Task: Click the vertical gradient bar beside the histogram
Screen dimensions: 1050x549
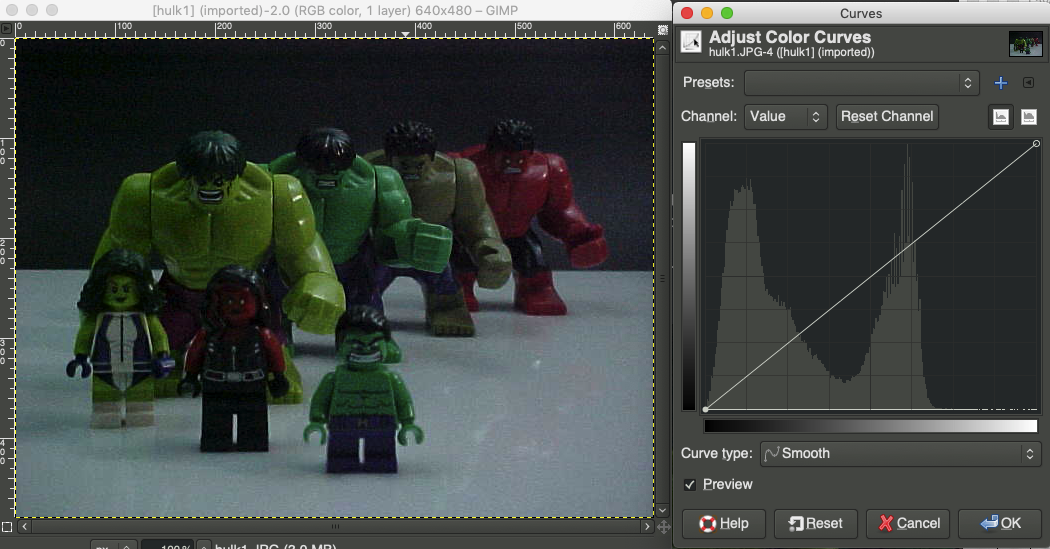Action: tap(688, 276)
